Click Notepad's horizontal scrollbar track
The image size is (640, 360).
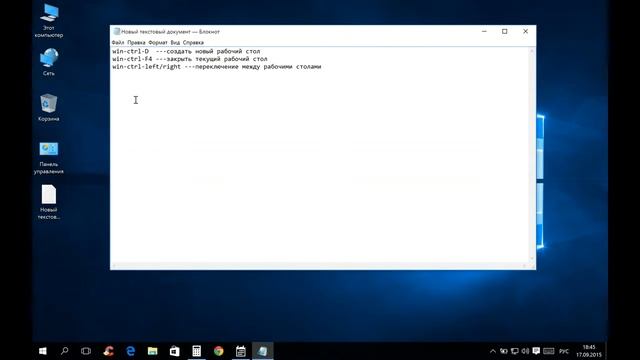click(x=319, y=266)
